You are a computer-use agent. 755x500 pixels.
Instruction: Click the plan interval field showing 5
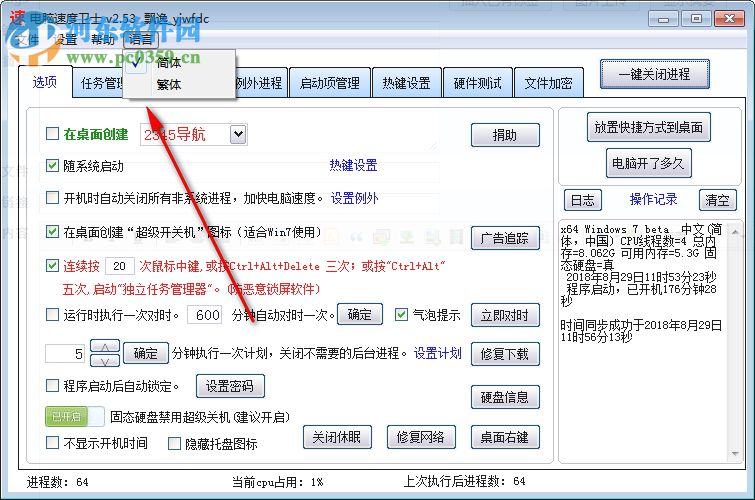pyautogui.click(x=65, y=354)
